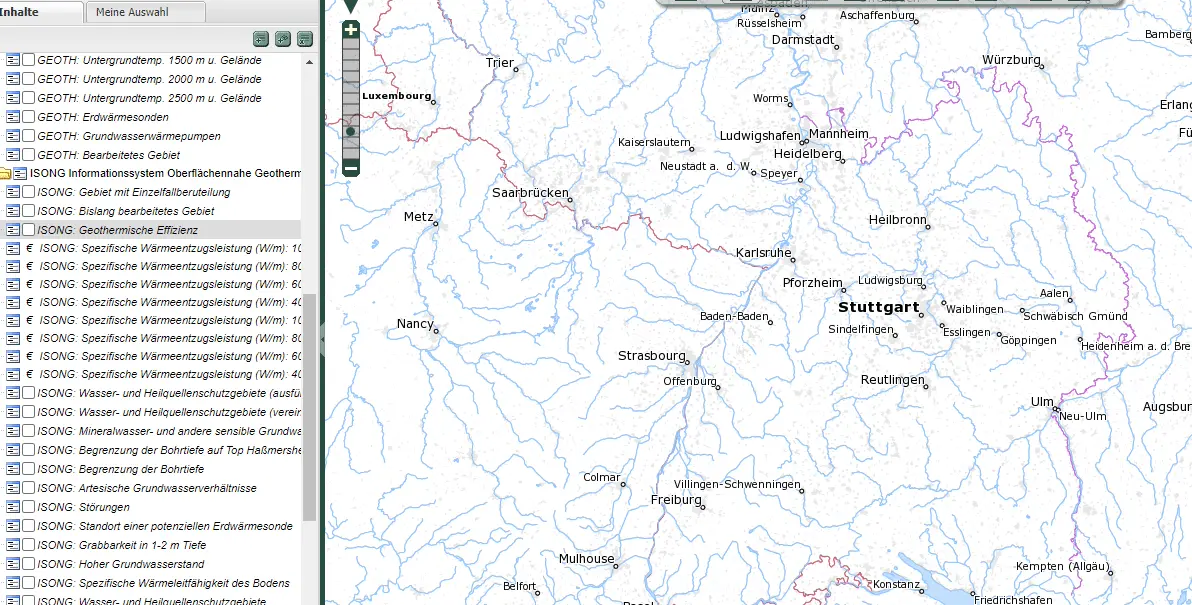Collapse the ISONG Informationssystem folder
Image resolution: width=1192 pixels, height=605 pixels.
click(x=5, y=174)
